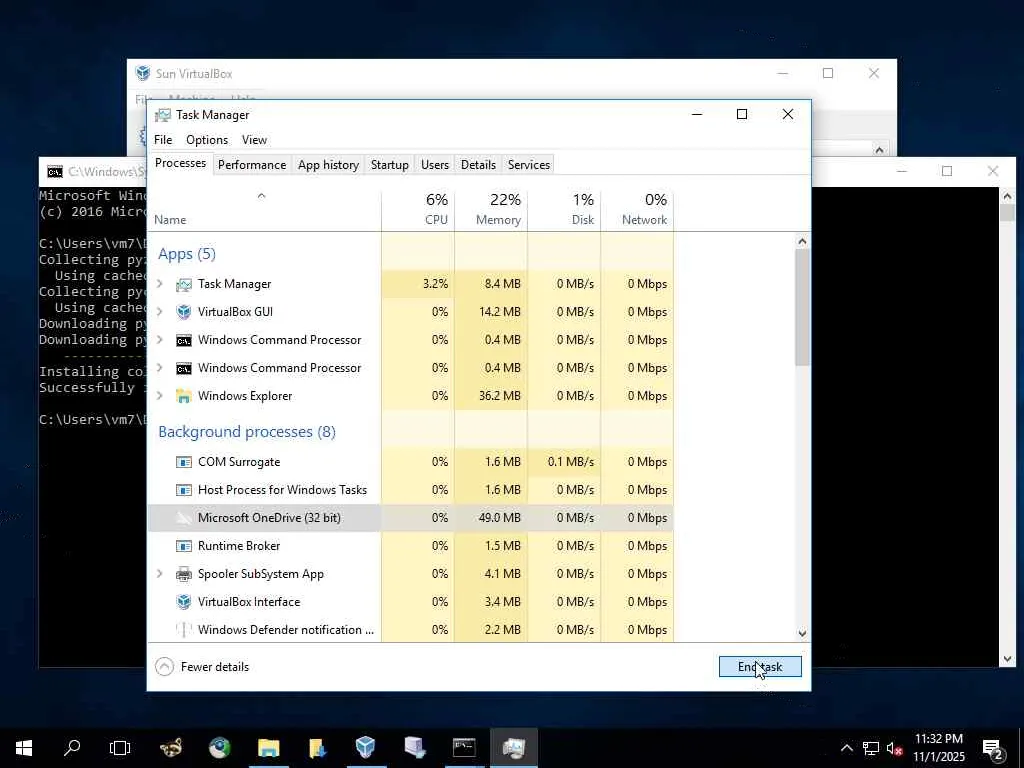
Task: Click Command Prompt window scroll down arrow
Action: point(1006,660)
